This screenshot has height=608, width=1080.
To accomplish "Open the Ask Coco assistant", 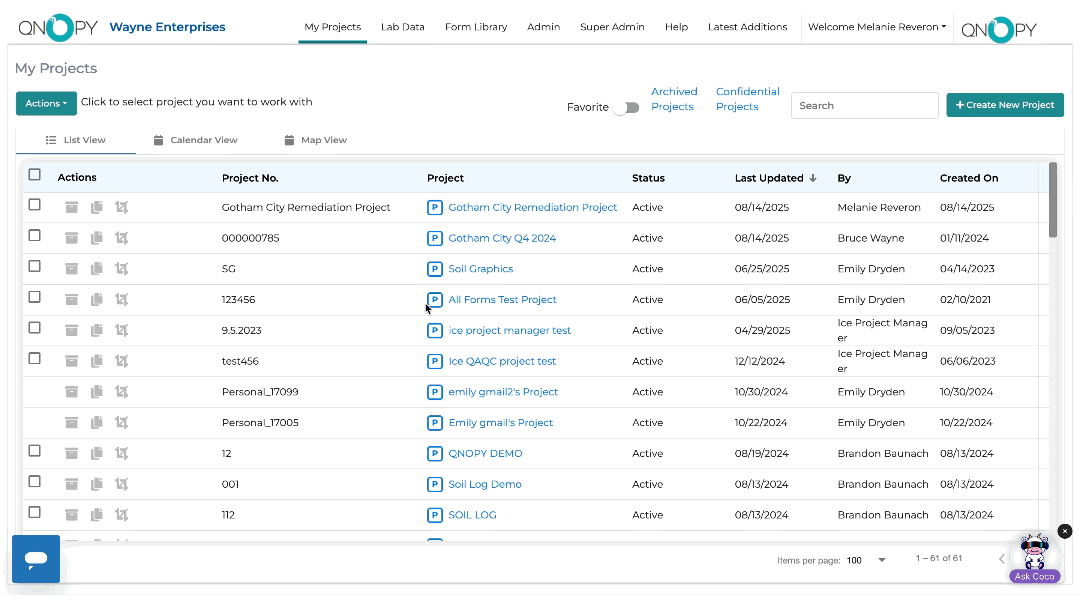I will click(1034, 558).
